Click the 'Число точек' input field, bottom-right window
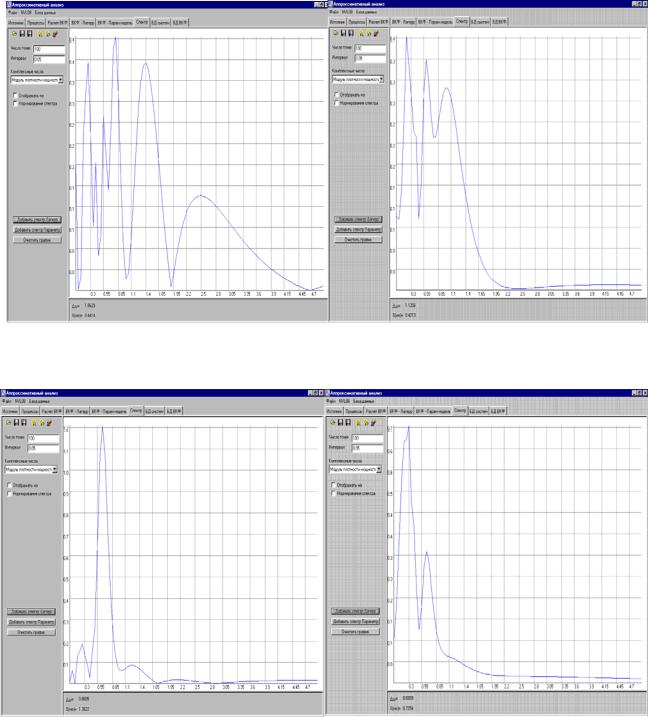648x717 pixels. 368,439
